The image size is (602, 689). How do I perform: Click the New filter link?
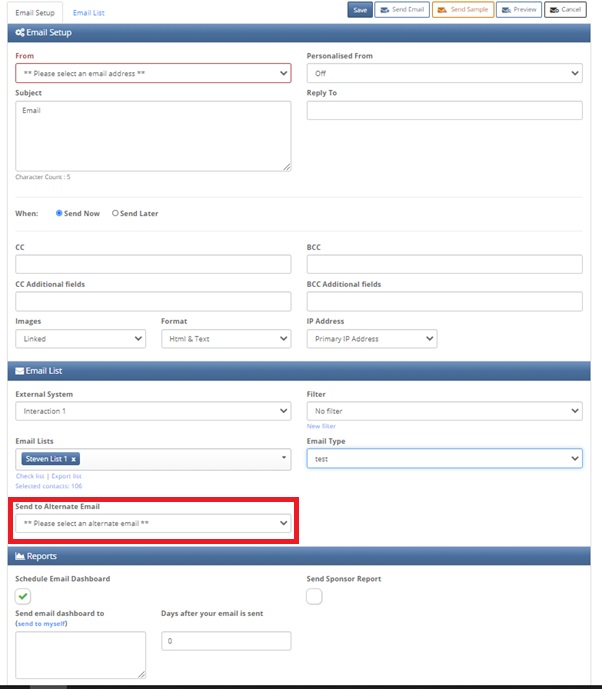321,426
